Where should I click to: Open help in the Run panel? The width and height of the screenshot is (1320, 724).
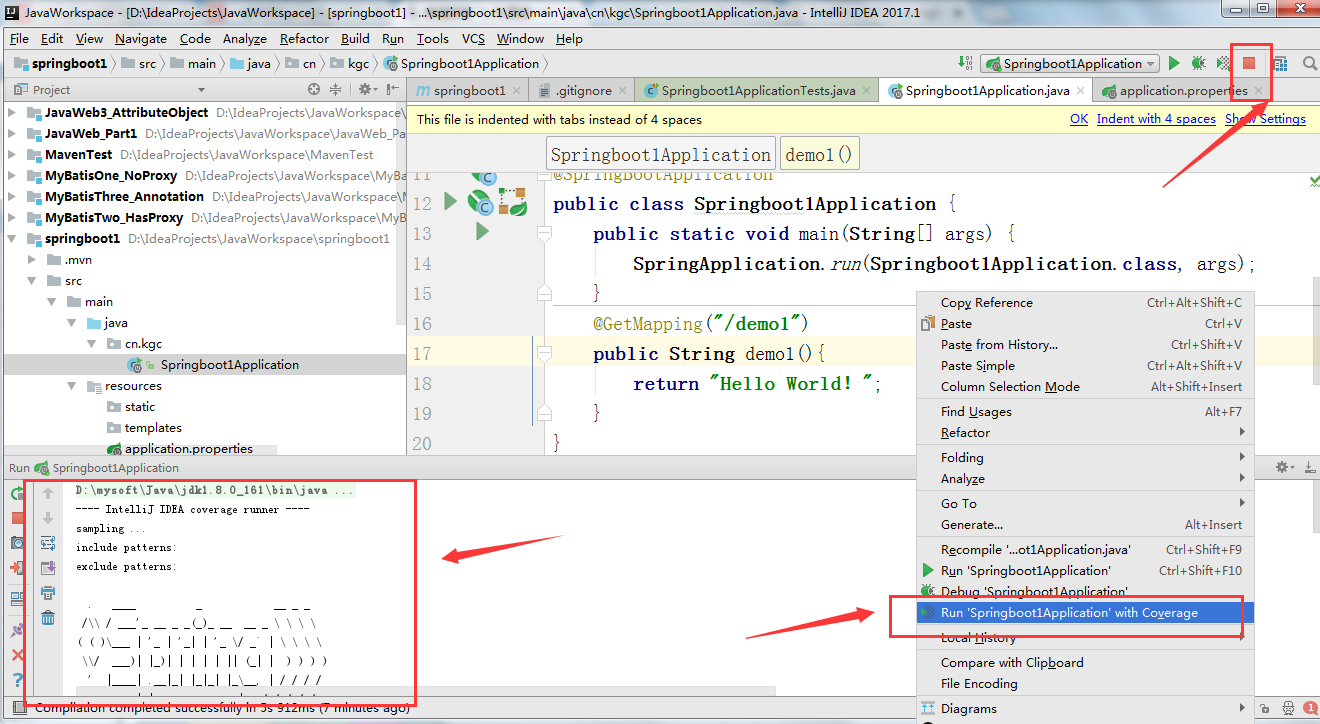point(17,680)
